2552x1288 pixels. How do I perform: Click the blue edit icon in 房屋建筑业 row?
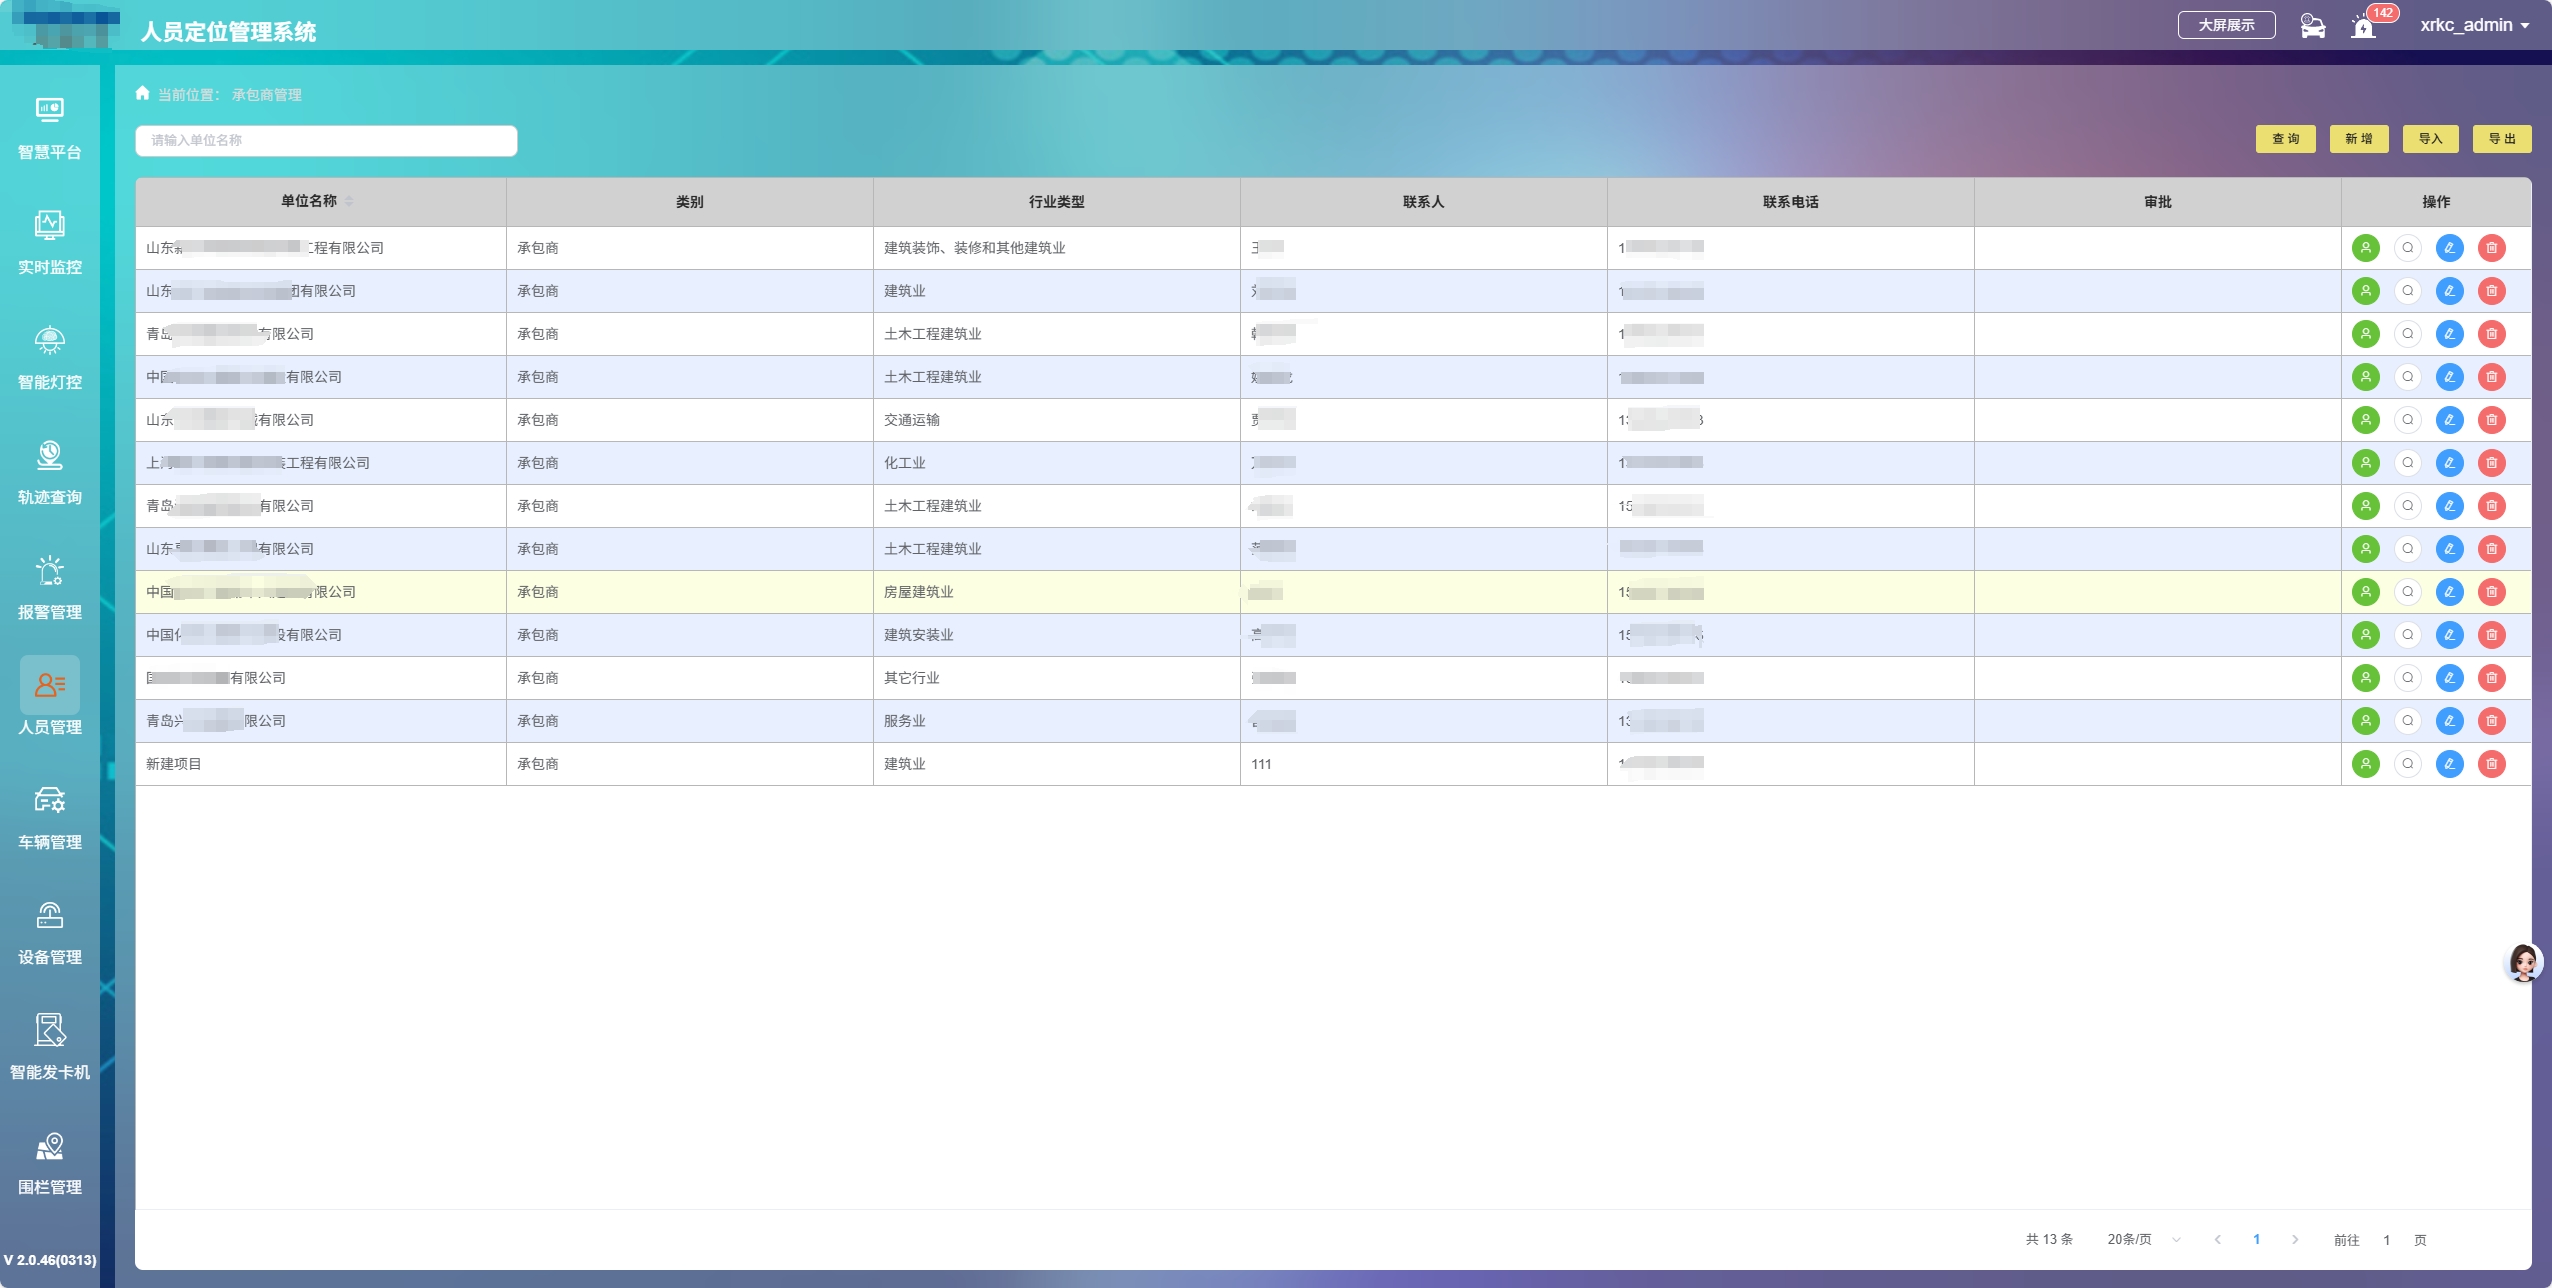pos(2449,592)
